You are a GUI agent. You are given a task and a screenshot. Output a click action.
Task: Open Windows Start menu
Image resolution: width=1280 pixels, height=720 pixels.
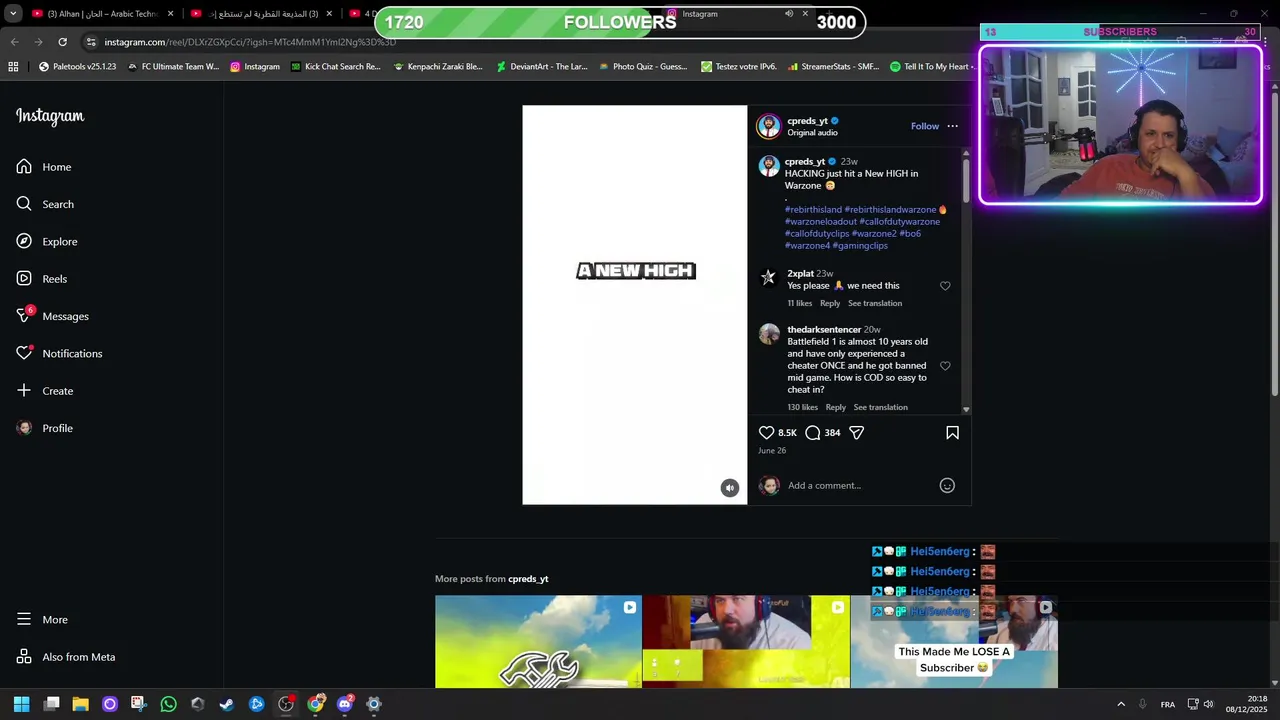coord(21,704)
